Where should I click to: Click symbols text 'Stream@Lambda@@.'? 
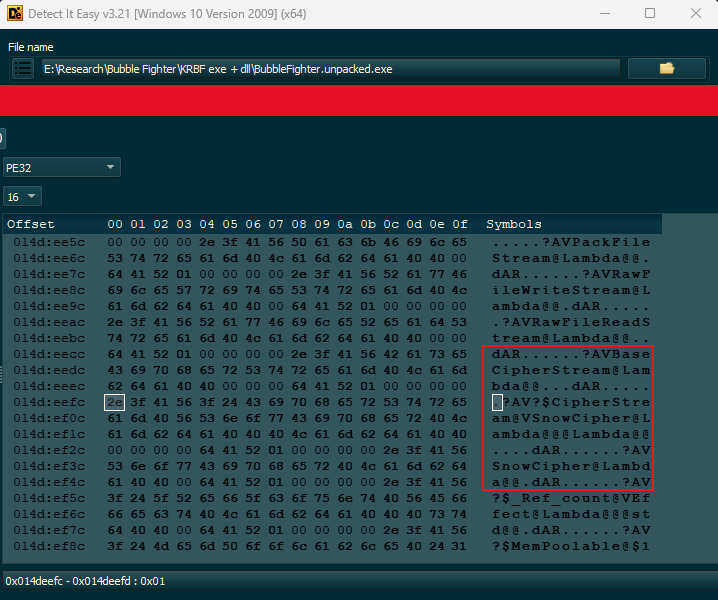[571, 258]
